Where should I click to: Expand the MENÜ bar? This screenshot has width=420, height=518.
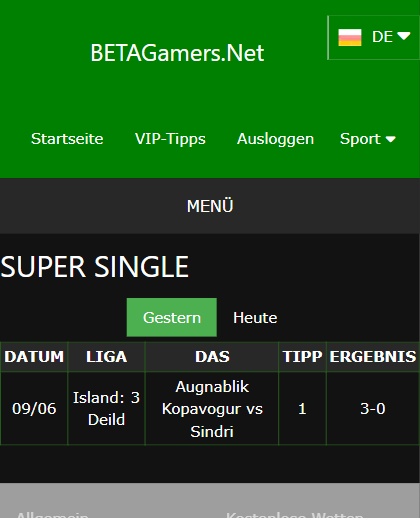point(210,206)
